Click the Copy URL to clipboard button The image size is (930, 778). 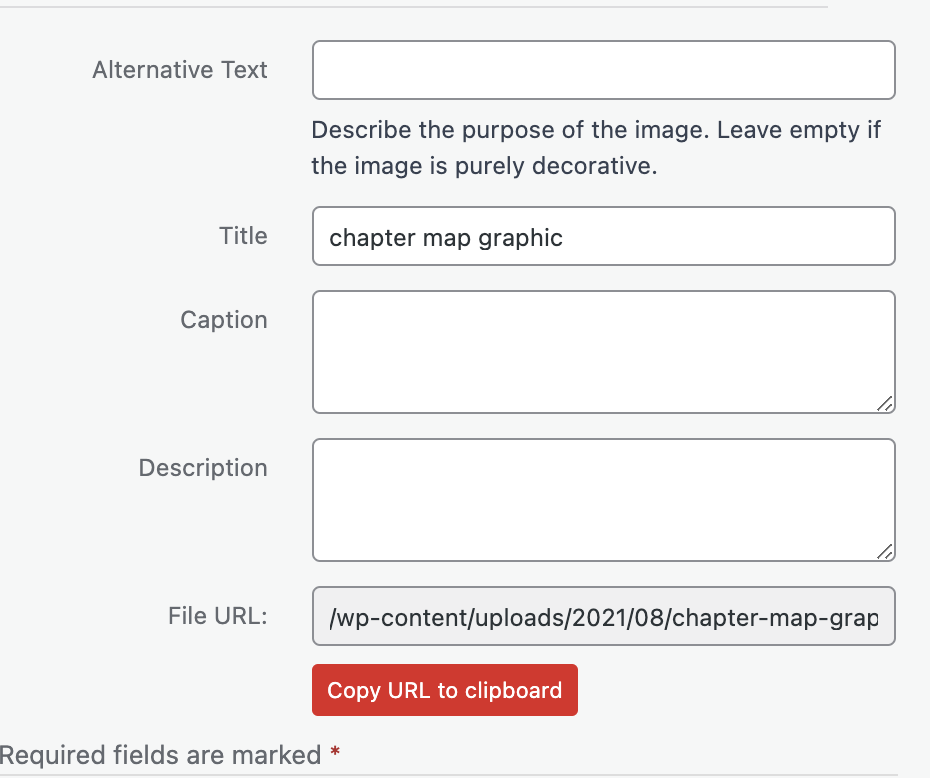pos(445,690)
